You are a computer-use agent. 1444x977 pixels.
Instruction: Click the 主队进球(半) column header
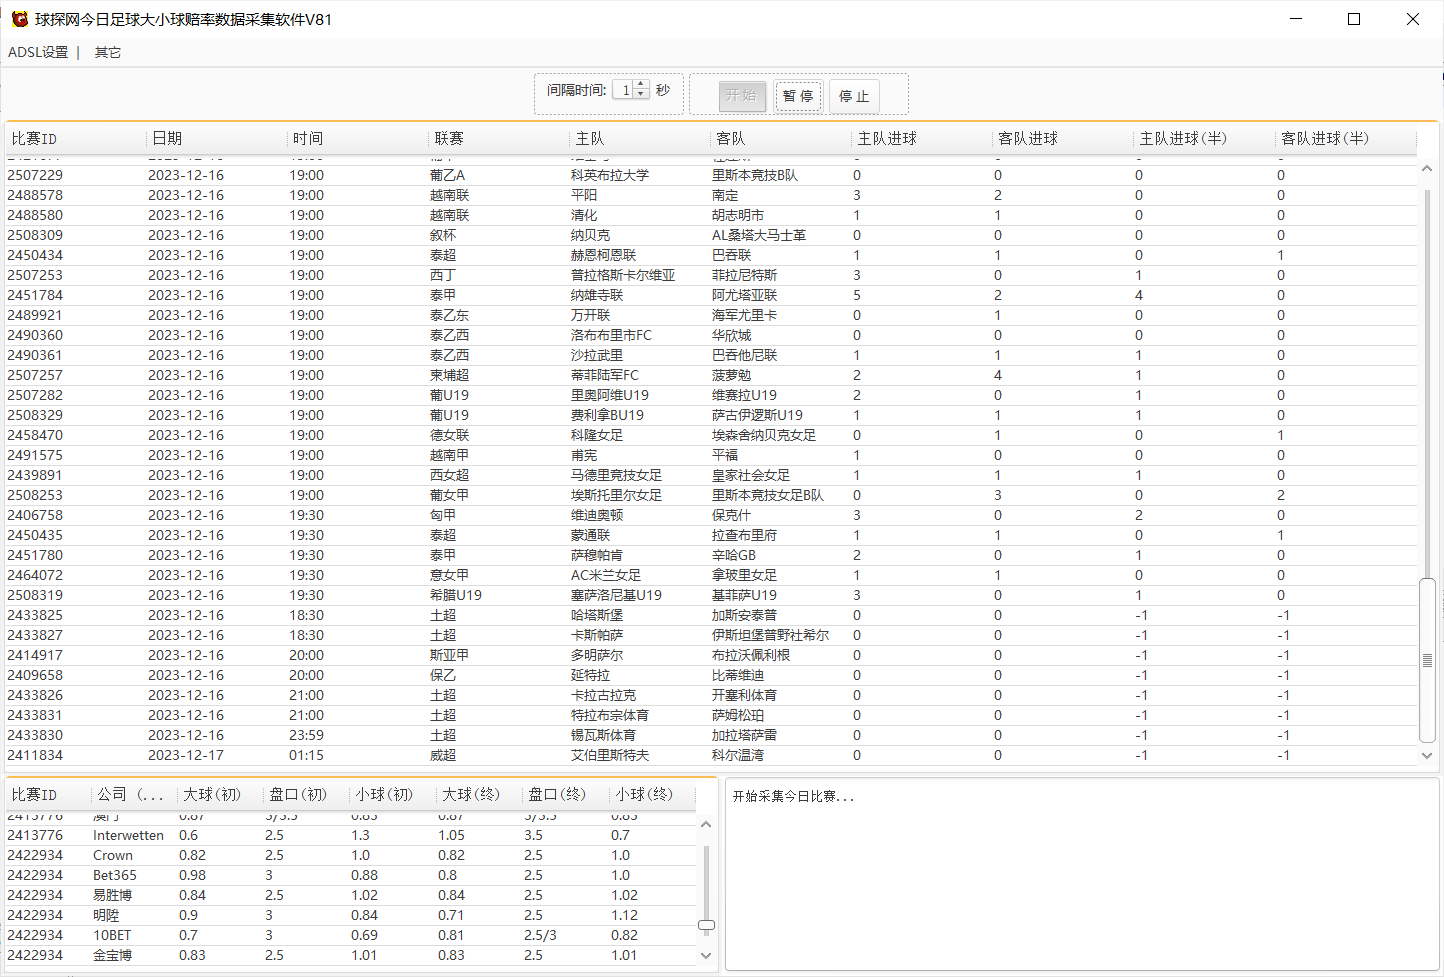[x=1204, y=139]
